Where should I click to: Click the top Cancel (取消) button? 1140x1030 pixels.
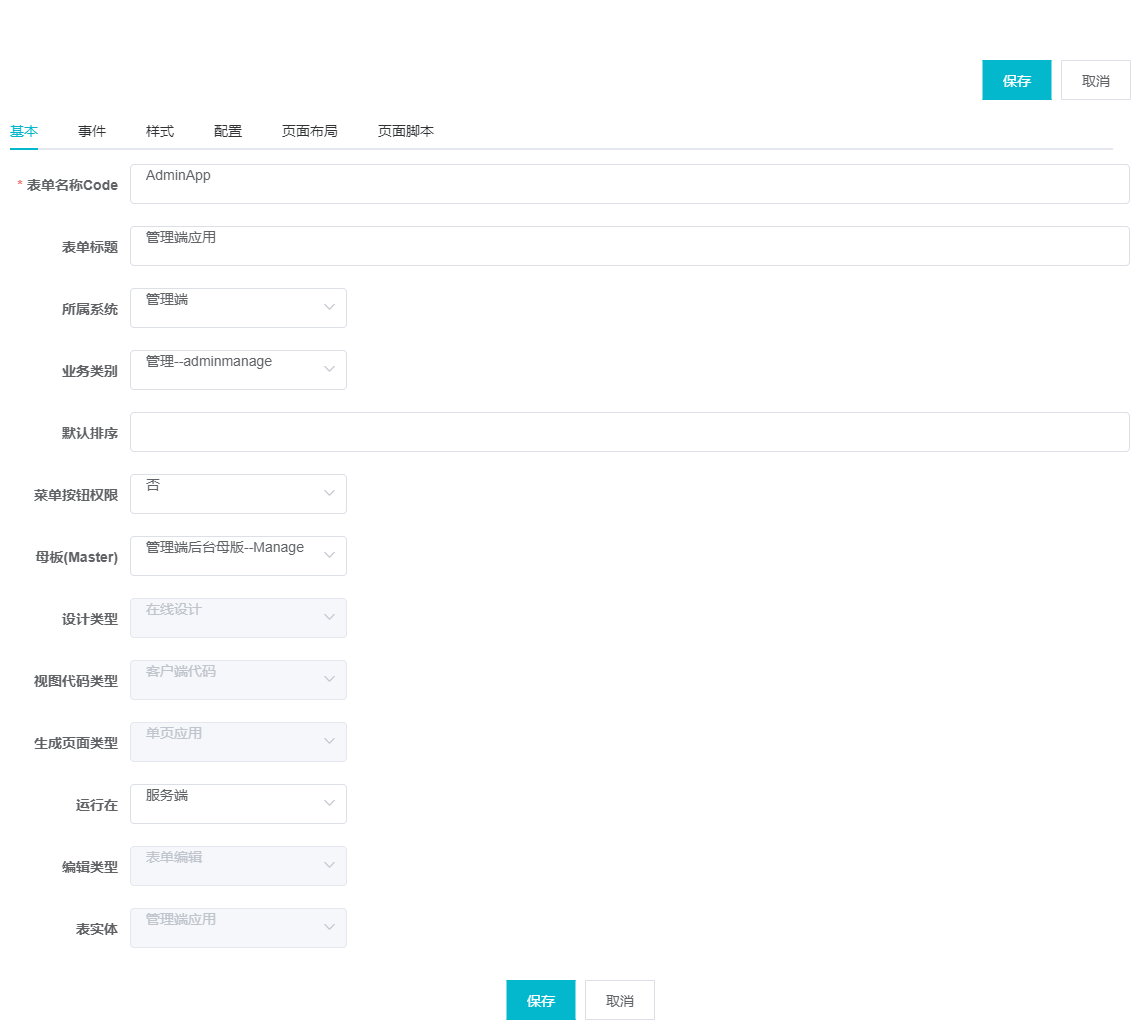[1095, 80]
